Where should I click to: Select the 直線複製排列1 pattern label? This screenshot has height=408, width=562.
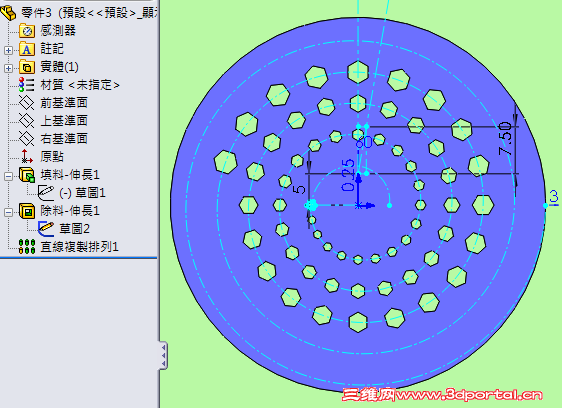pyautogui.click(x=79, y=247)
